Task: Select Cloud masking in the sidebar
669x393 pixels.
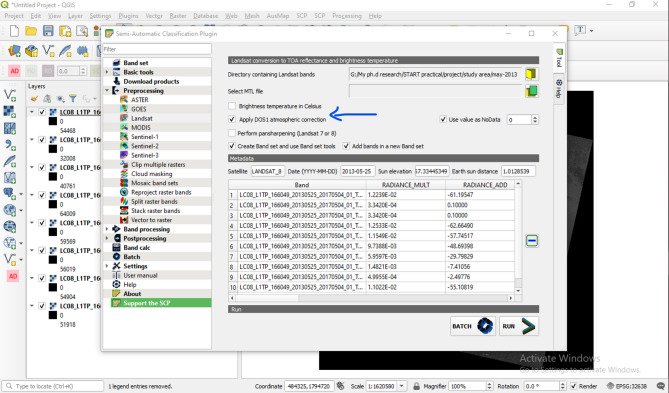Action: pos(151,174)
